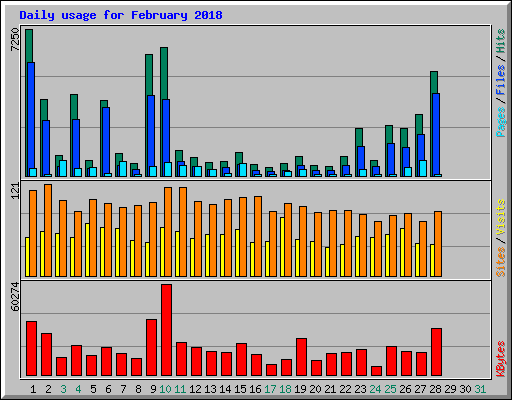Click the red KBytes bar for day 1
Viewport: 512px width, 400px height.
[31, 349]
